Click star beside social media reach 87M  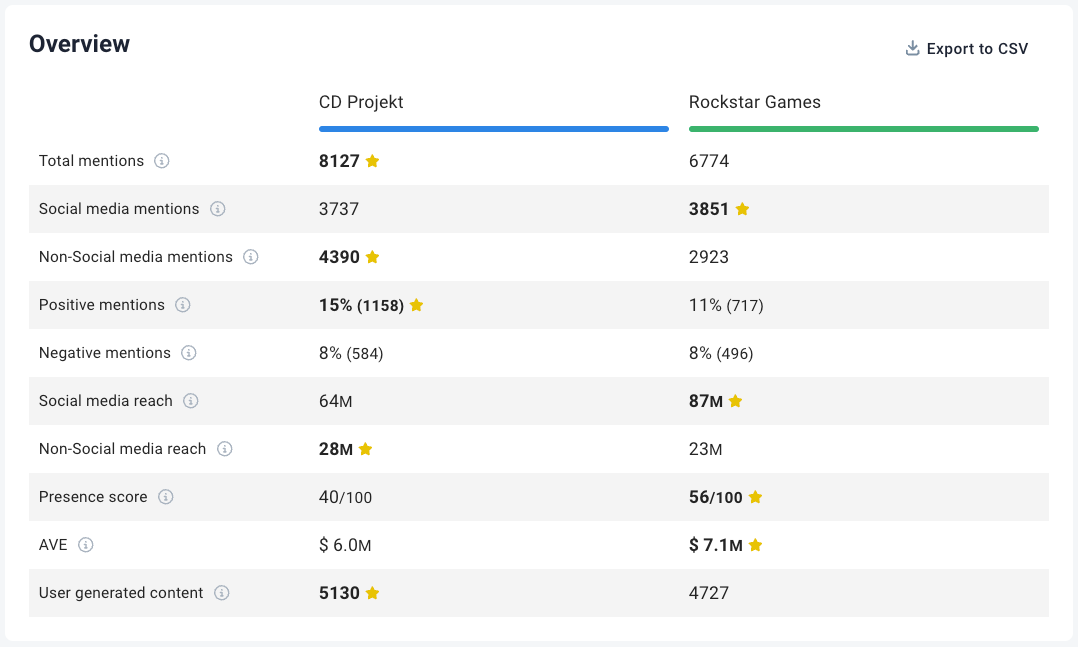[736, 401]
